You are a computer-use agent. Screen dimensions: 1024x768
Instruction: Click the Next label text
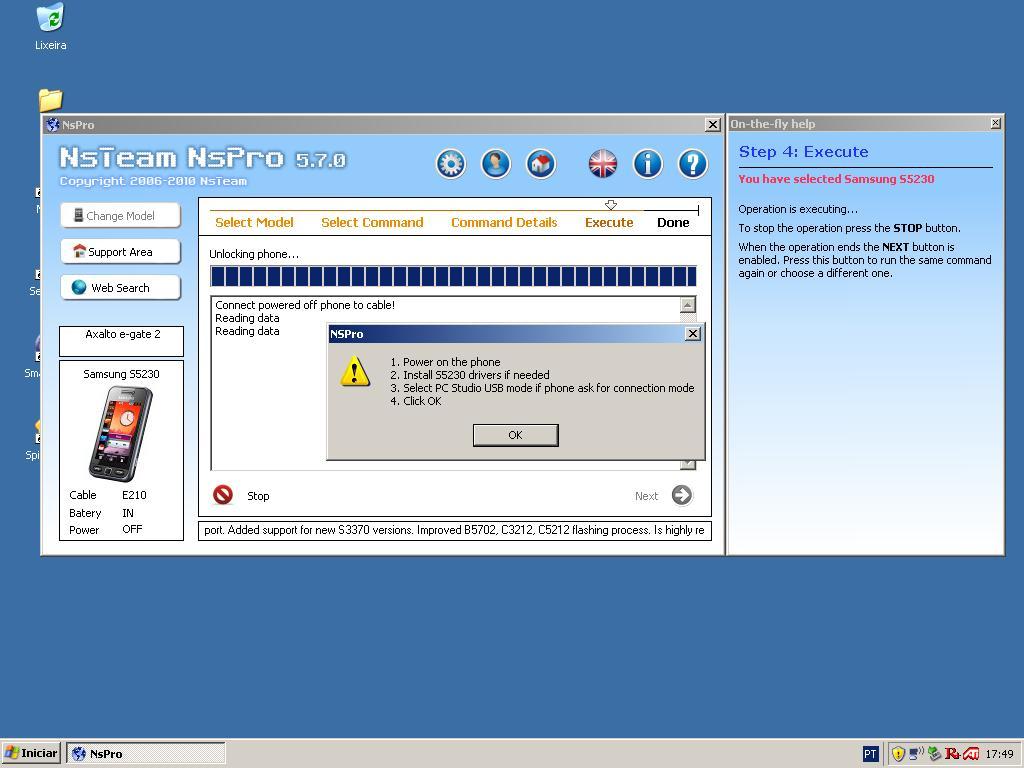point(647,496)
